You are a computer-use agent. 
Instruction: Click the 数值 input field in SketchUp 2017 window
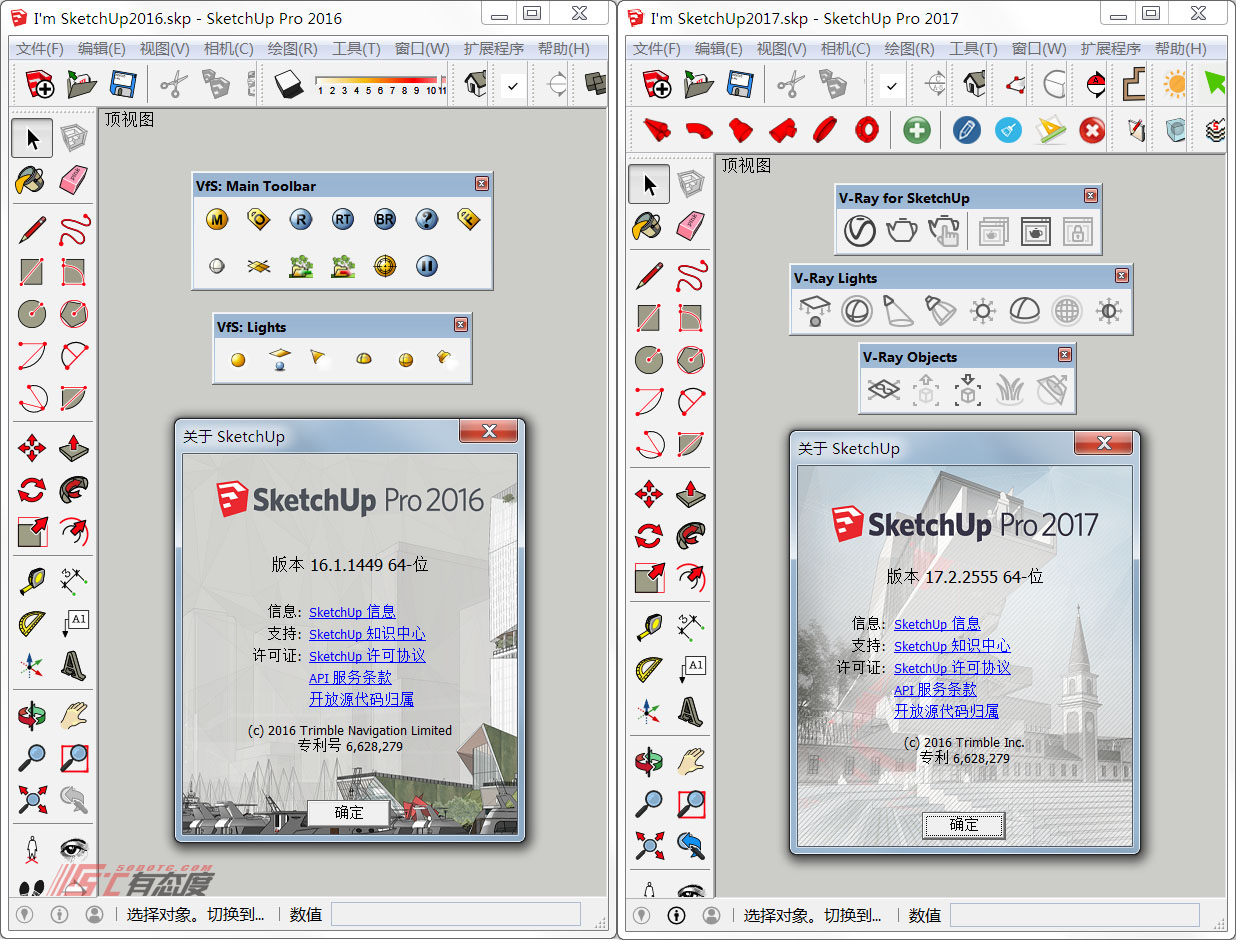[1074, 914]
